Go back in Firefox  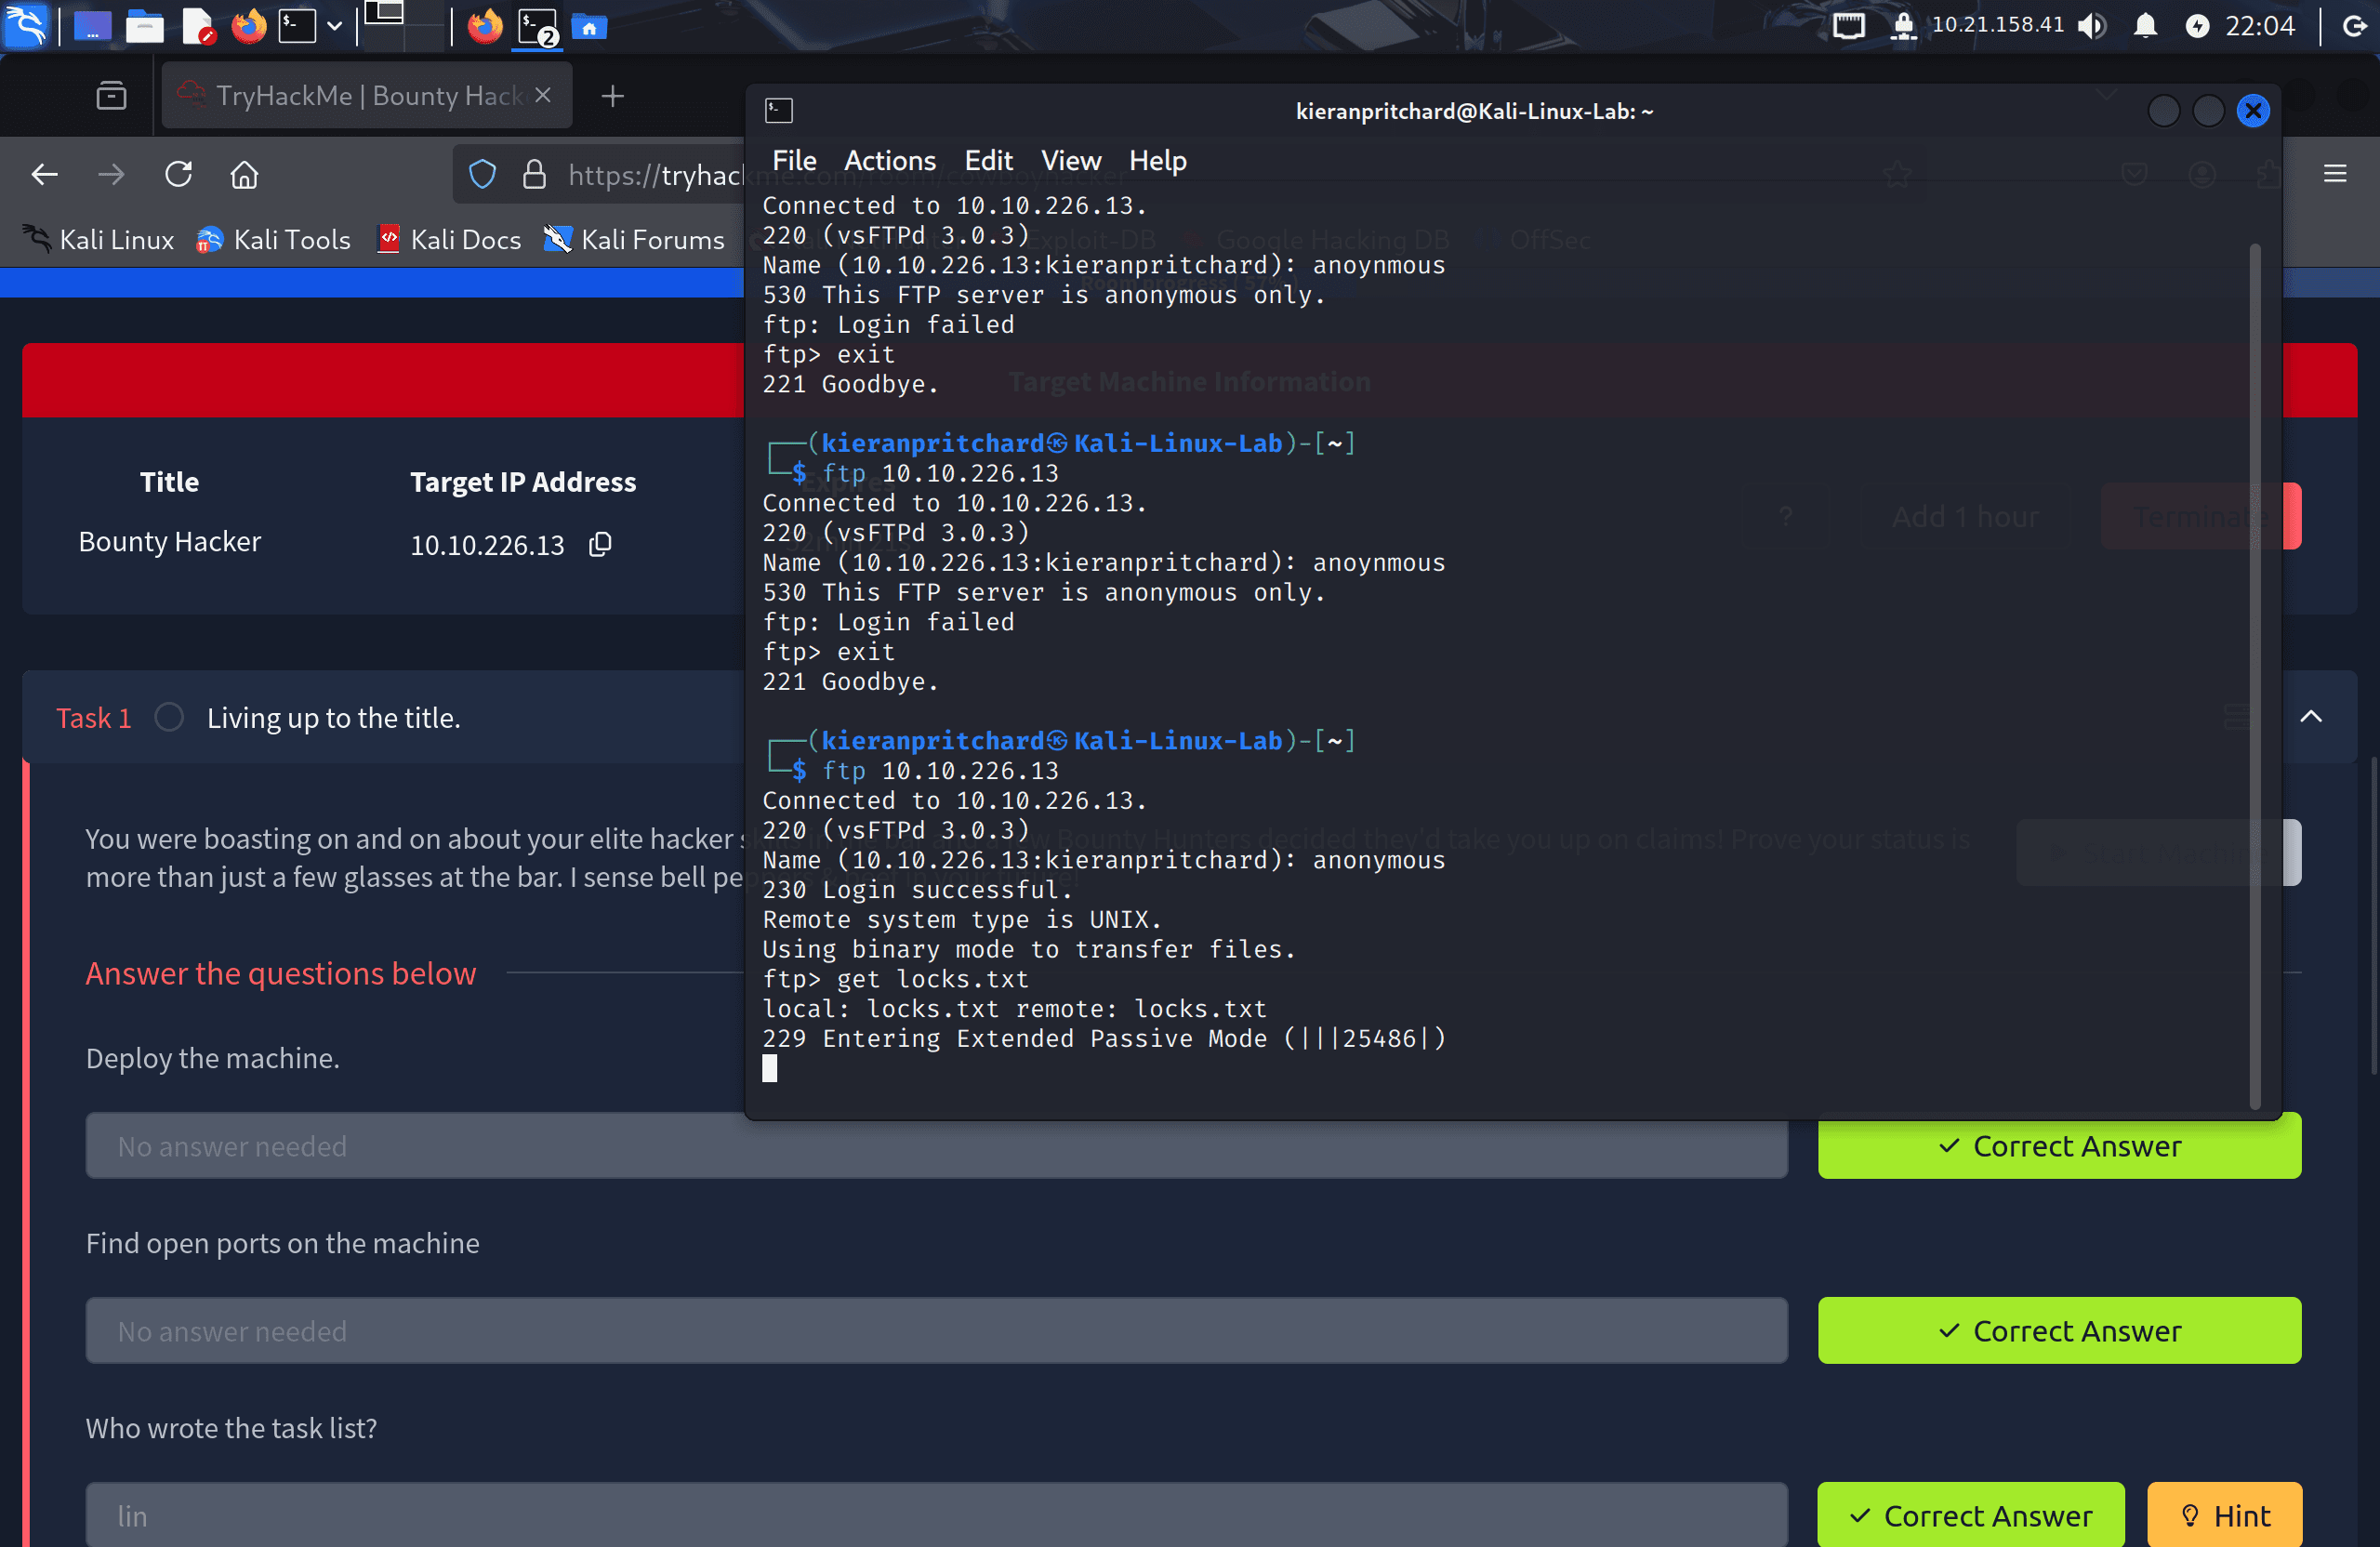tap(45, 175)
